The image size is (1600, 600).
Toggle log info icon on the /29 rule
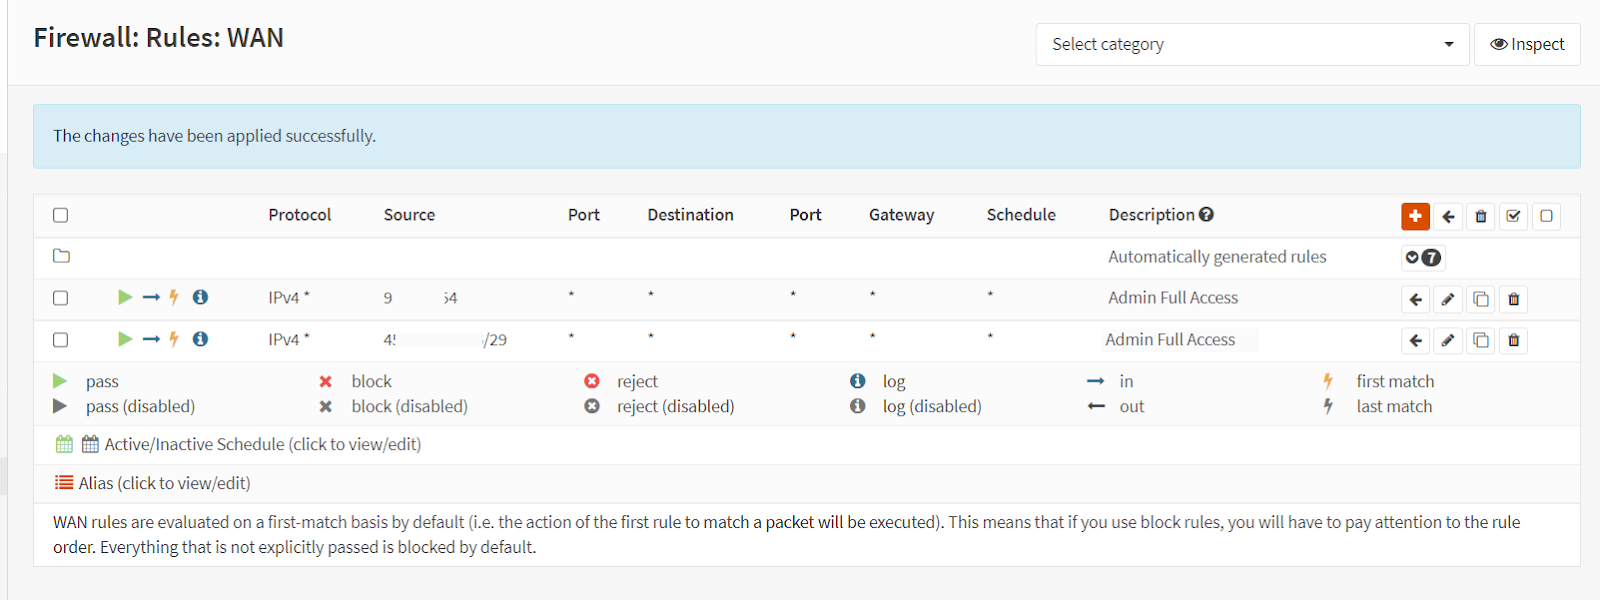click(200, 339)
